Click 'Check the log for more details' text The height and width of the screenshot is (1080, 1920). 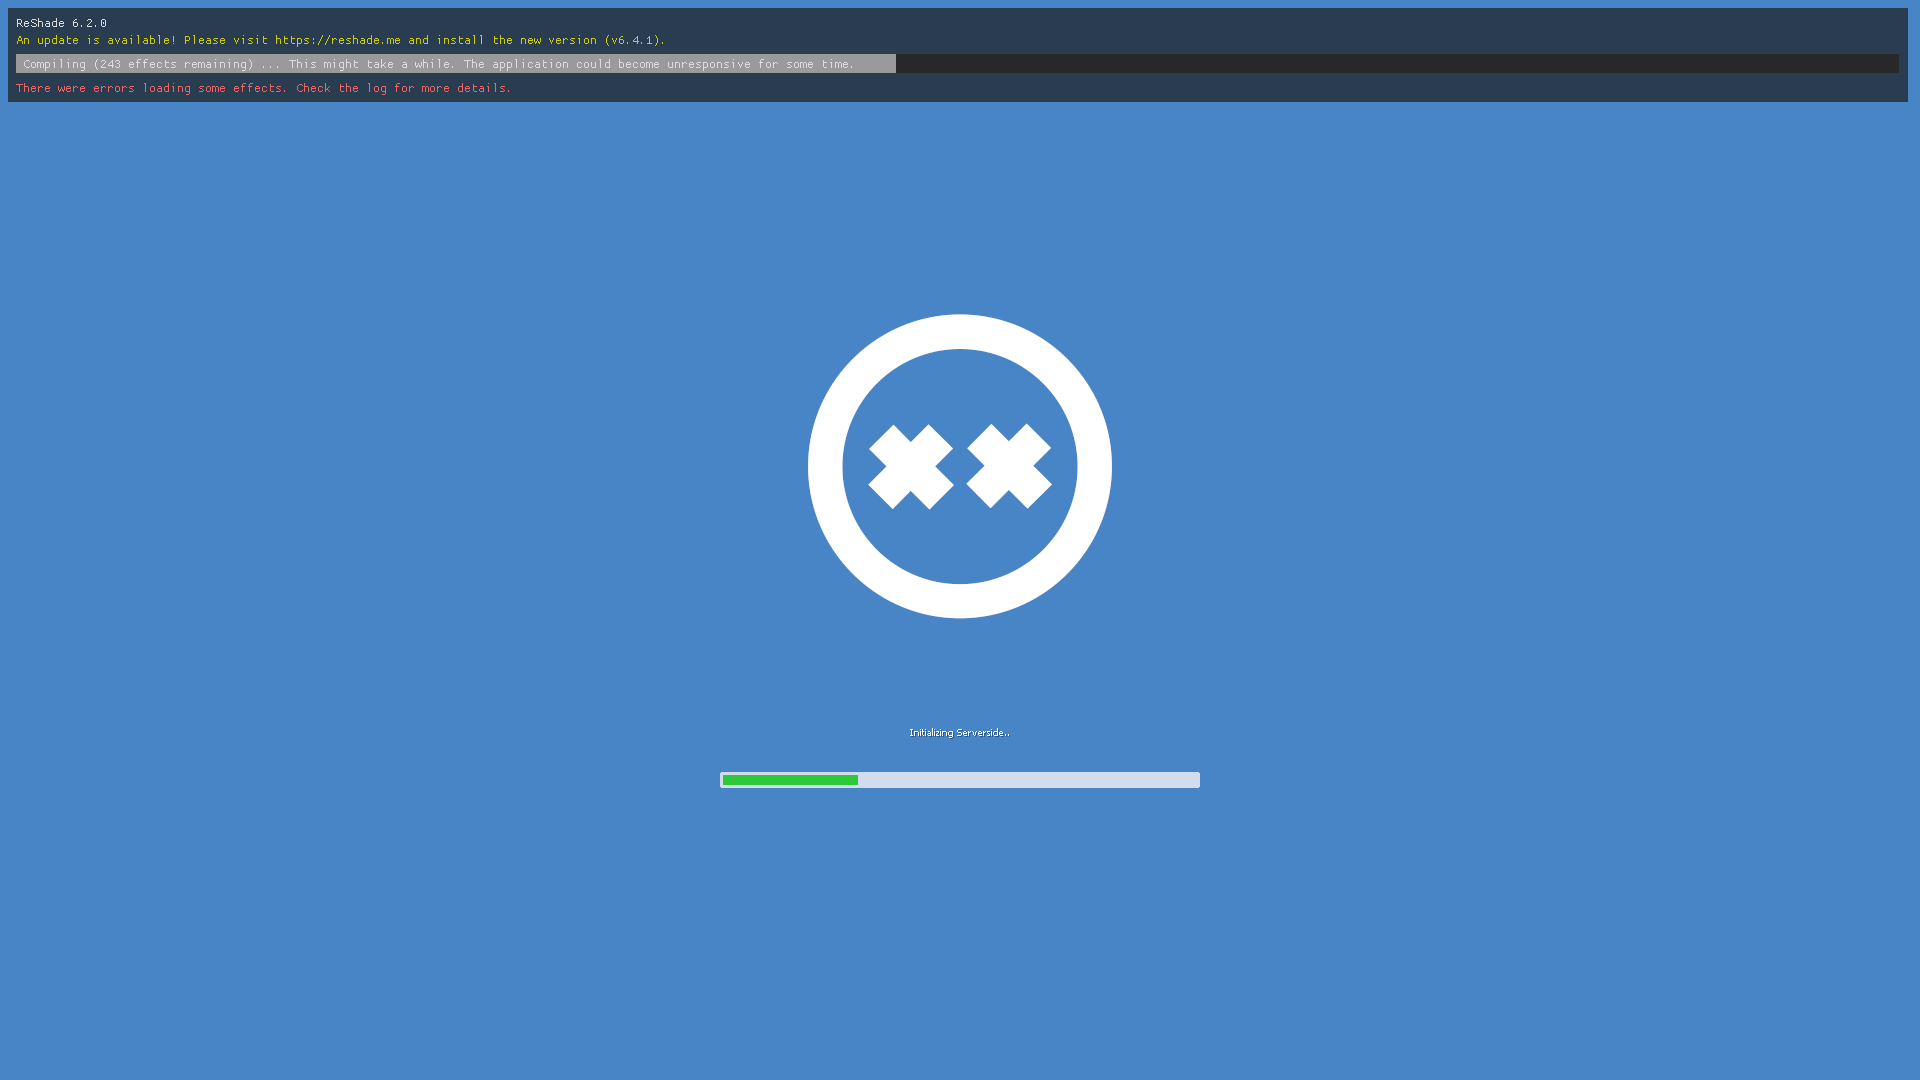pos(402,88)
